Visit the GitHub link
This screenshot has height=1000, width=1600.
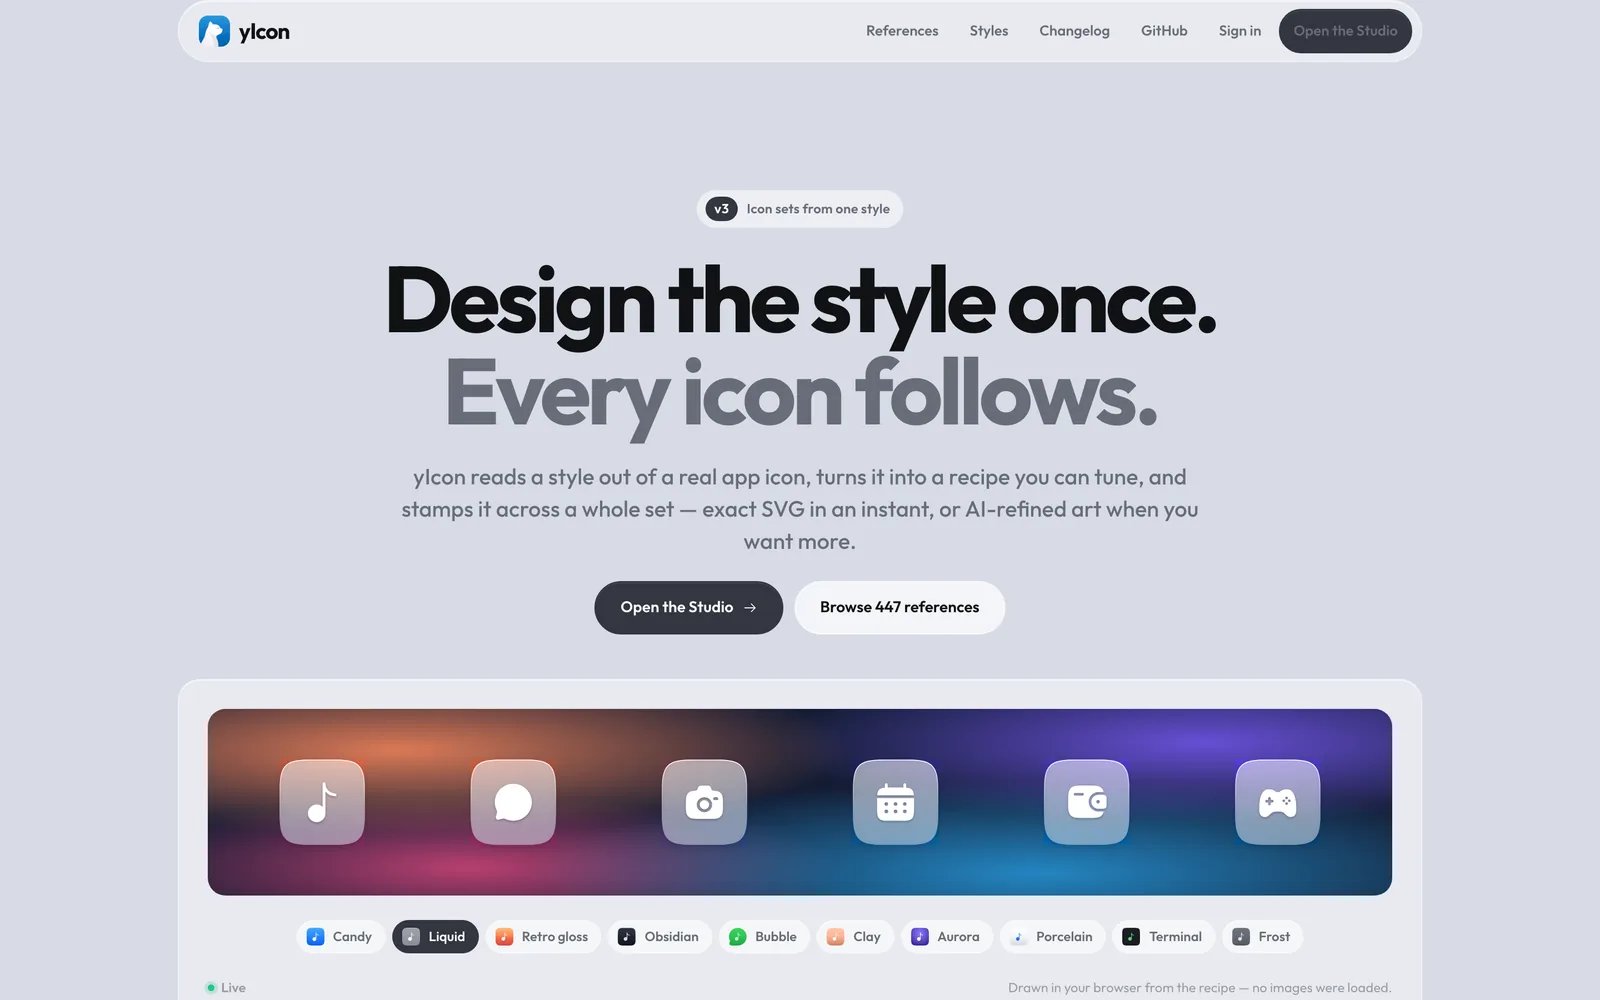click(1164, 31)
